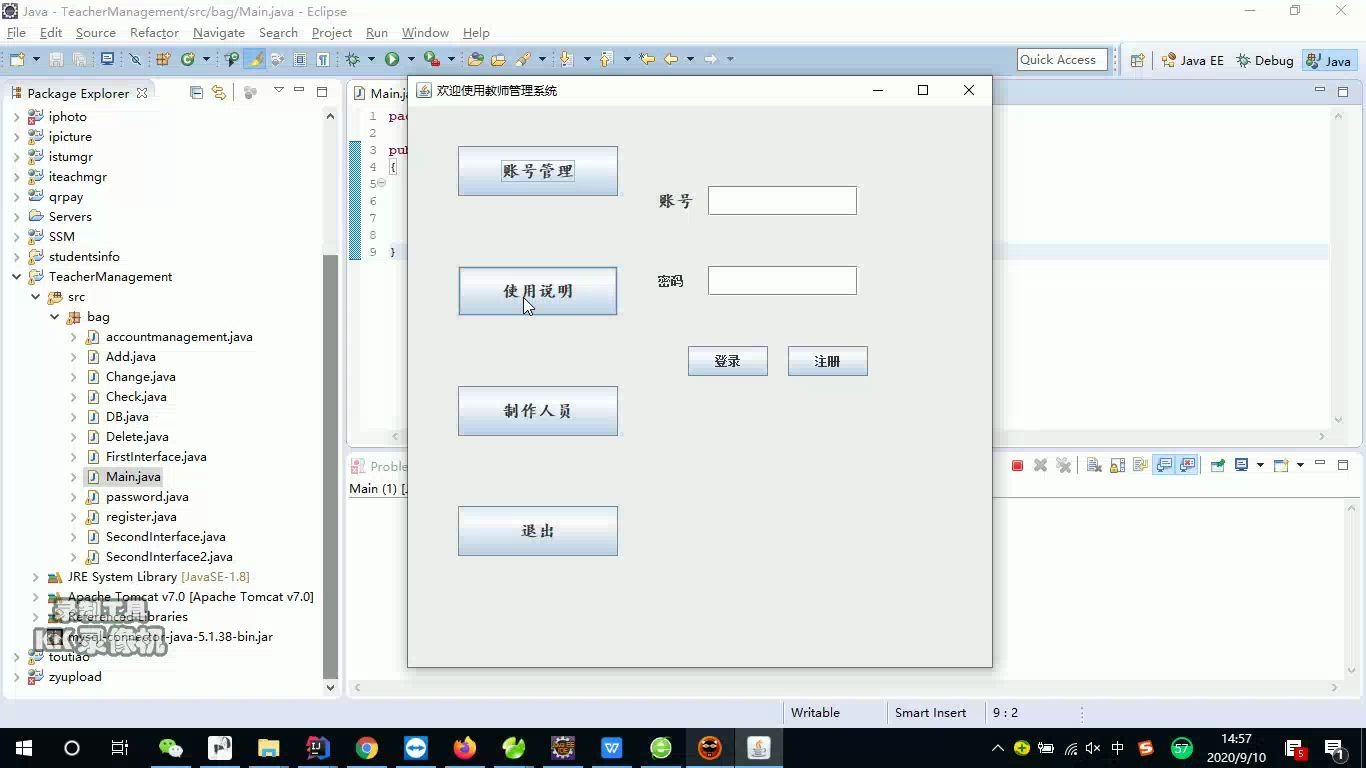Viewport: 1366px width, 768px height.
Task: Collapse the bag package in Package Explorer
Action: coord(54,316)
